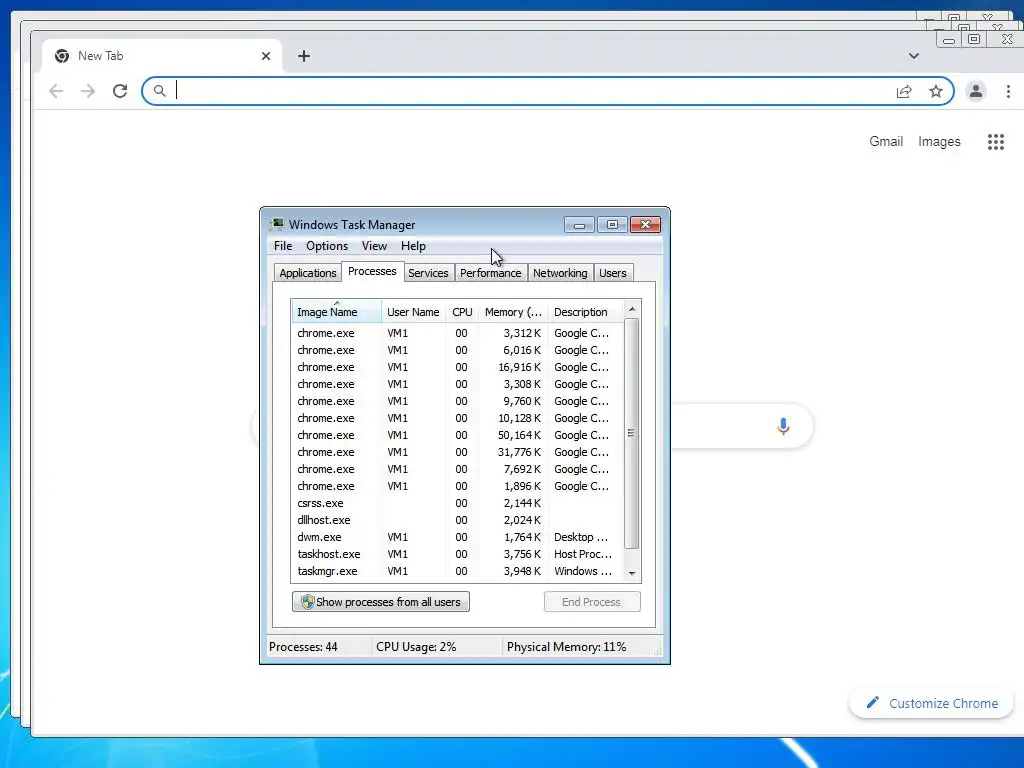The width and height of the screenshot is (1024, 768).
Task: Click process list scroll up arrow
Action: tap(632, 309)
